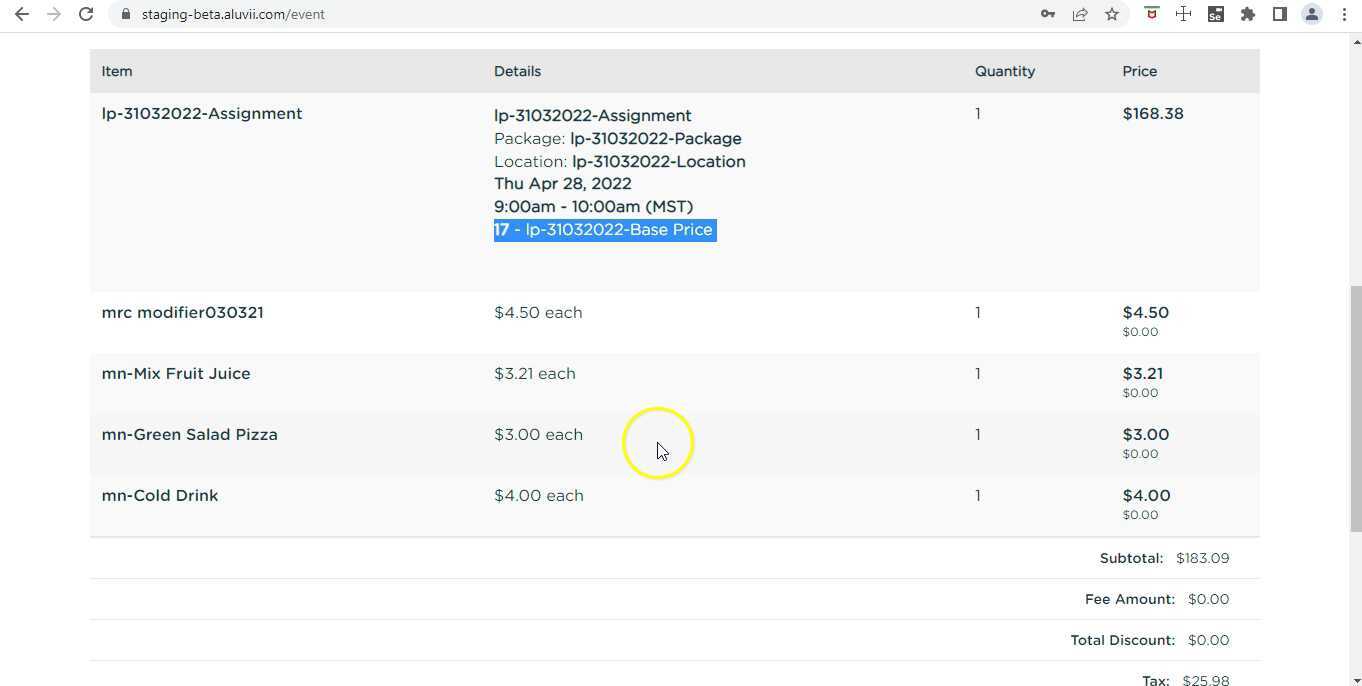This screenshot has height=686, width=1362.
Task: Toggle the Back navigation arrow
Action: pyautogui.click(x=21, y=14)
